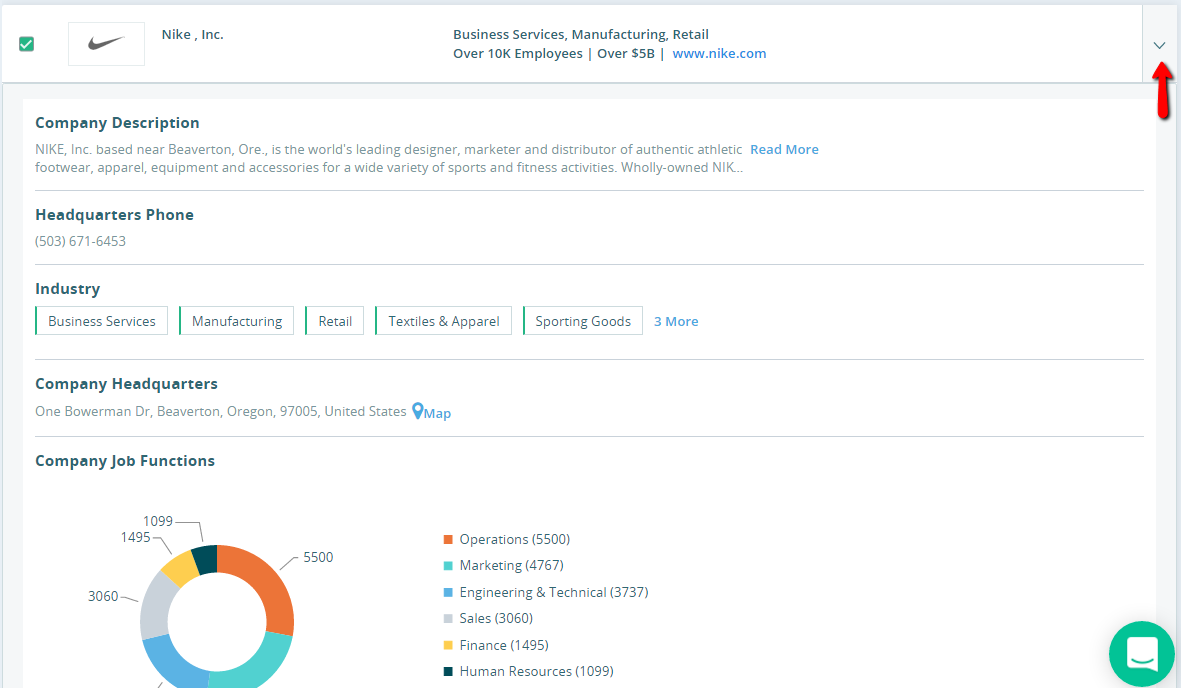Image resolution: width=1181 pixels, height=688 pixels.
Task: Select the Manufacturing industry tag
Action: click(x=237, y=321)
